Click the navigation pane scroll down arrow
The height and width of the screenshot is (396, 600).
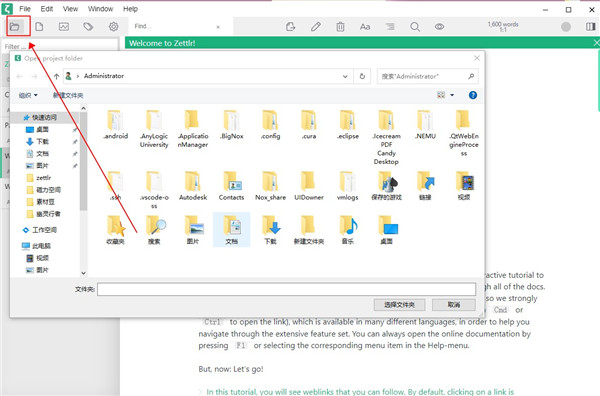click(x=83, y=273)
